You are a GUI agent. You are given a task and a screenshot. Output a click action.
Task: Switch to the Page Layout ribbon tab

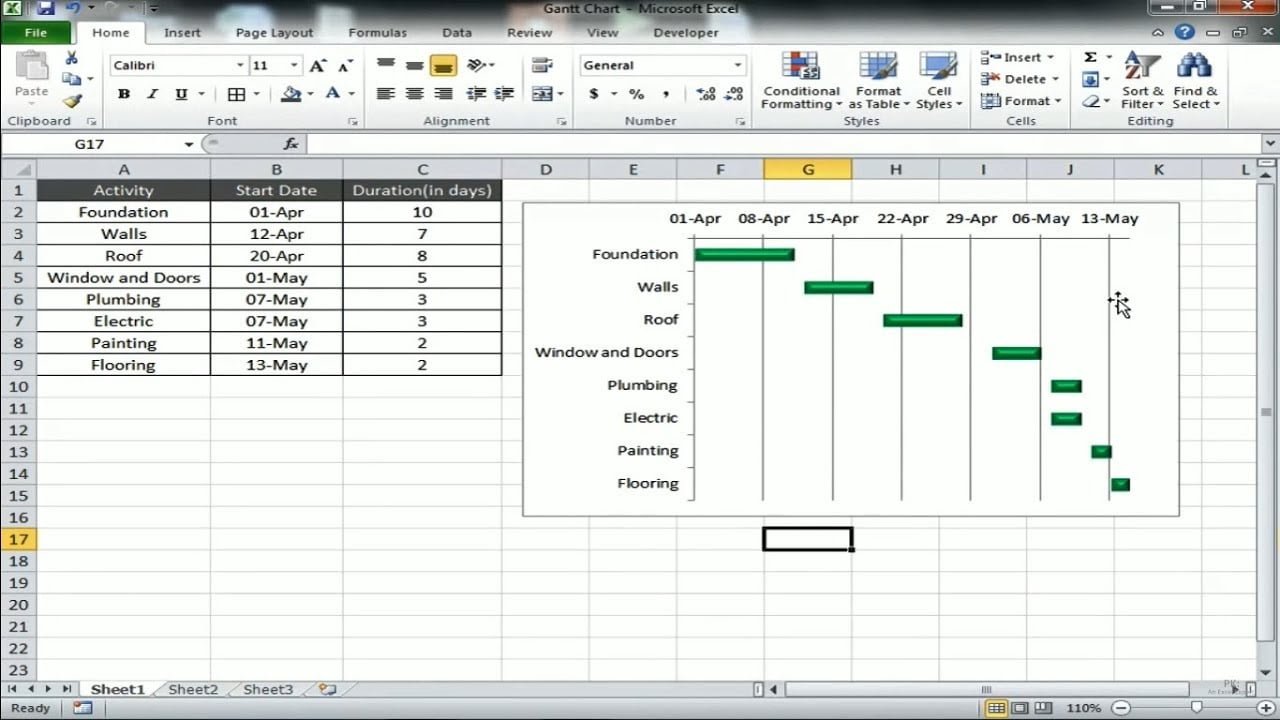coord(274,33)
